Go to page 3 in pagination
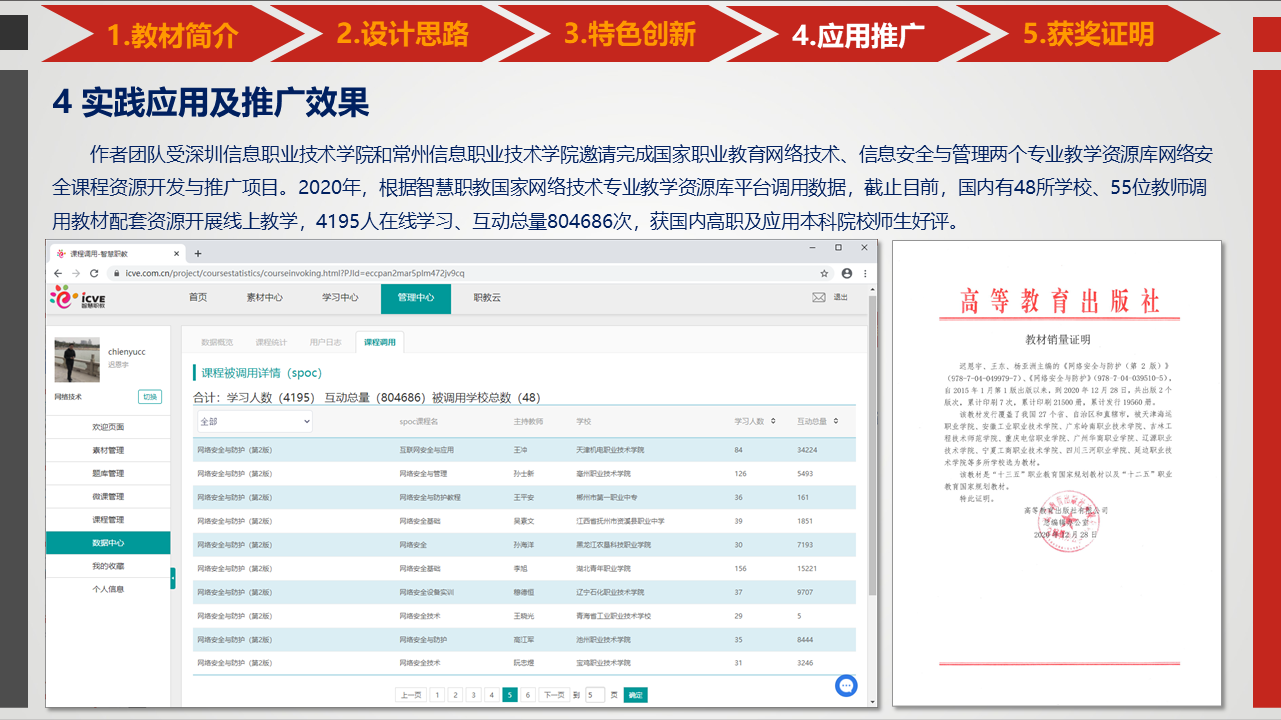 click(473, 695)
